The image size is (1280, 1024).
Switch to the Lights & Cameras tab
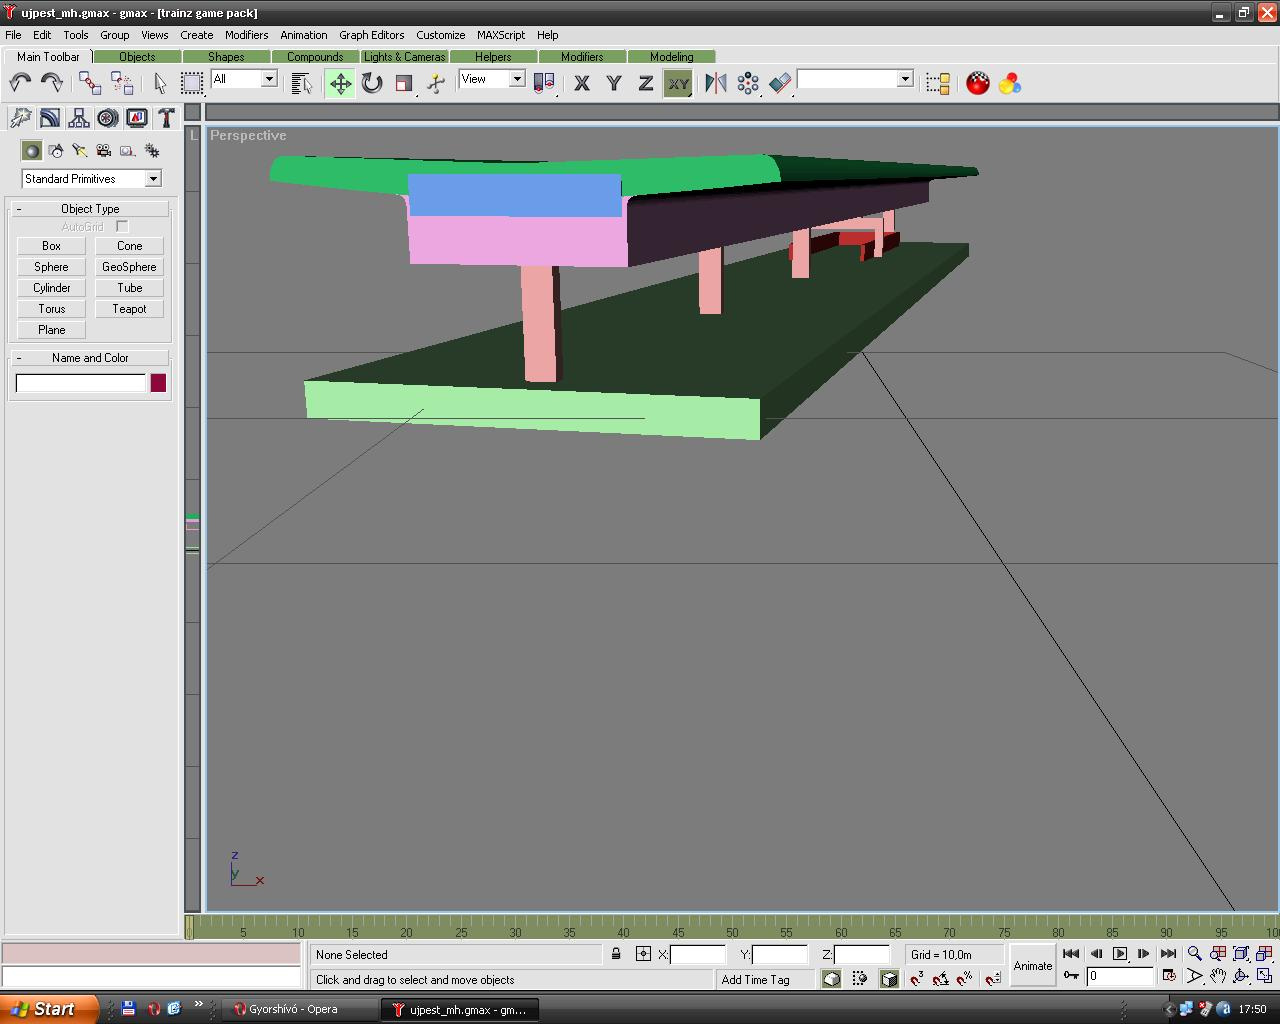point(404,57)
